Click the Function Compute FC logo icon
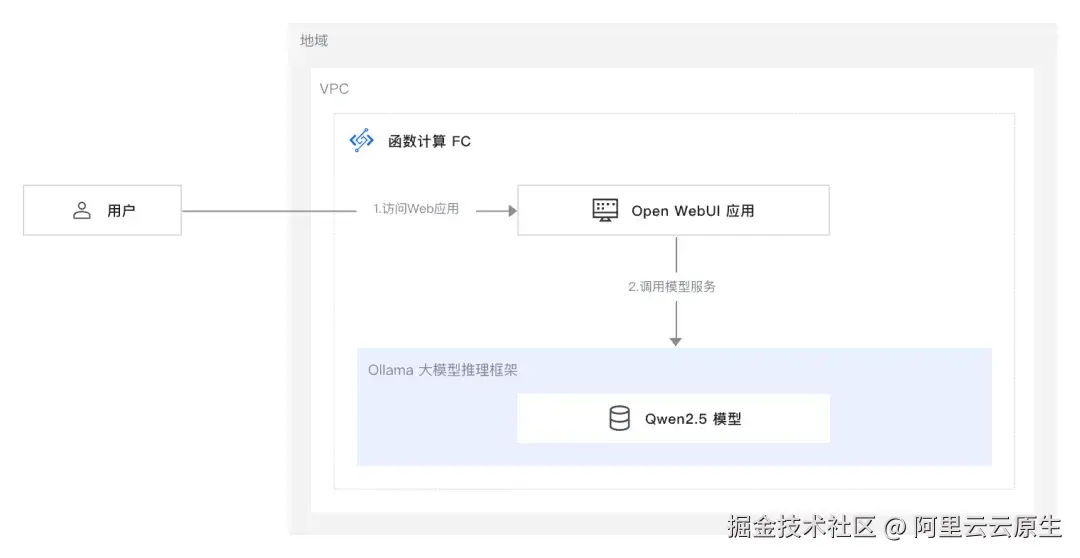This screenshot has height=558, width=1080. 362,141
